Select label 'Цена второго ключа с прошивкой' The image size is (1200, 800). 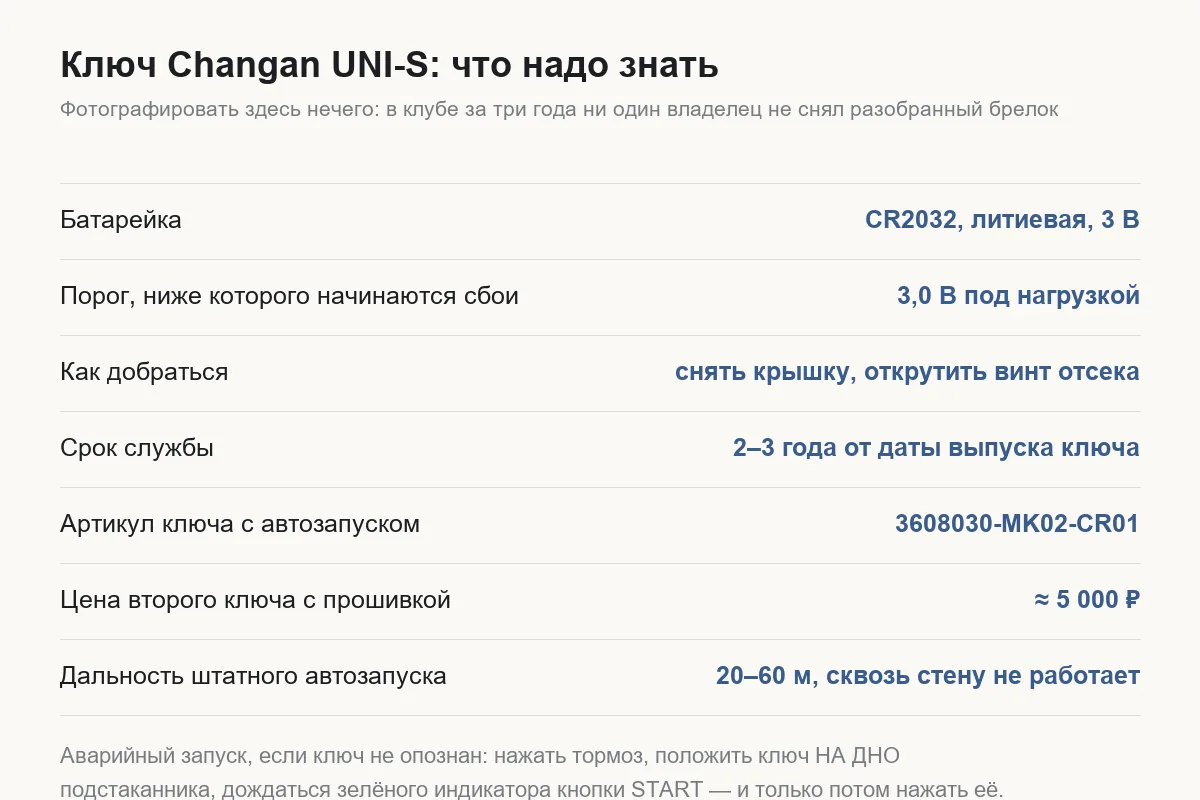(x=255, y=600)
